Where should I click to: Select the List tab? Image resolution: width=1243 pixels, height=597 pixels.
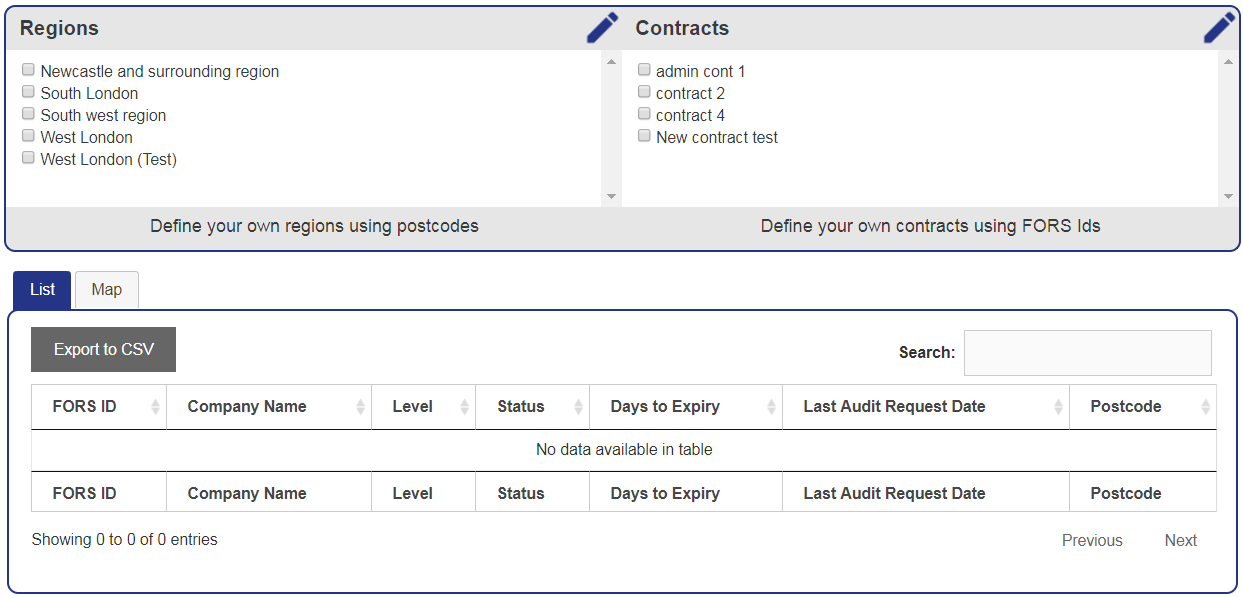click(x=41, y=290)
